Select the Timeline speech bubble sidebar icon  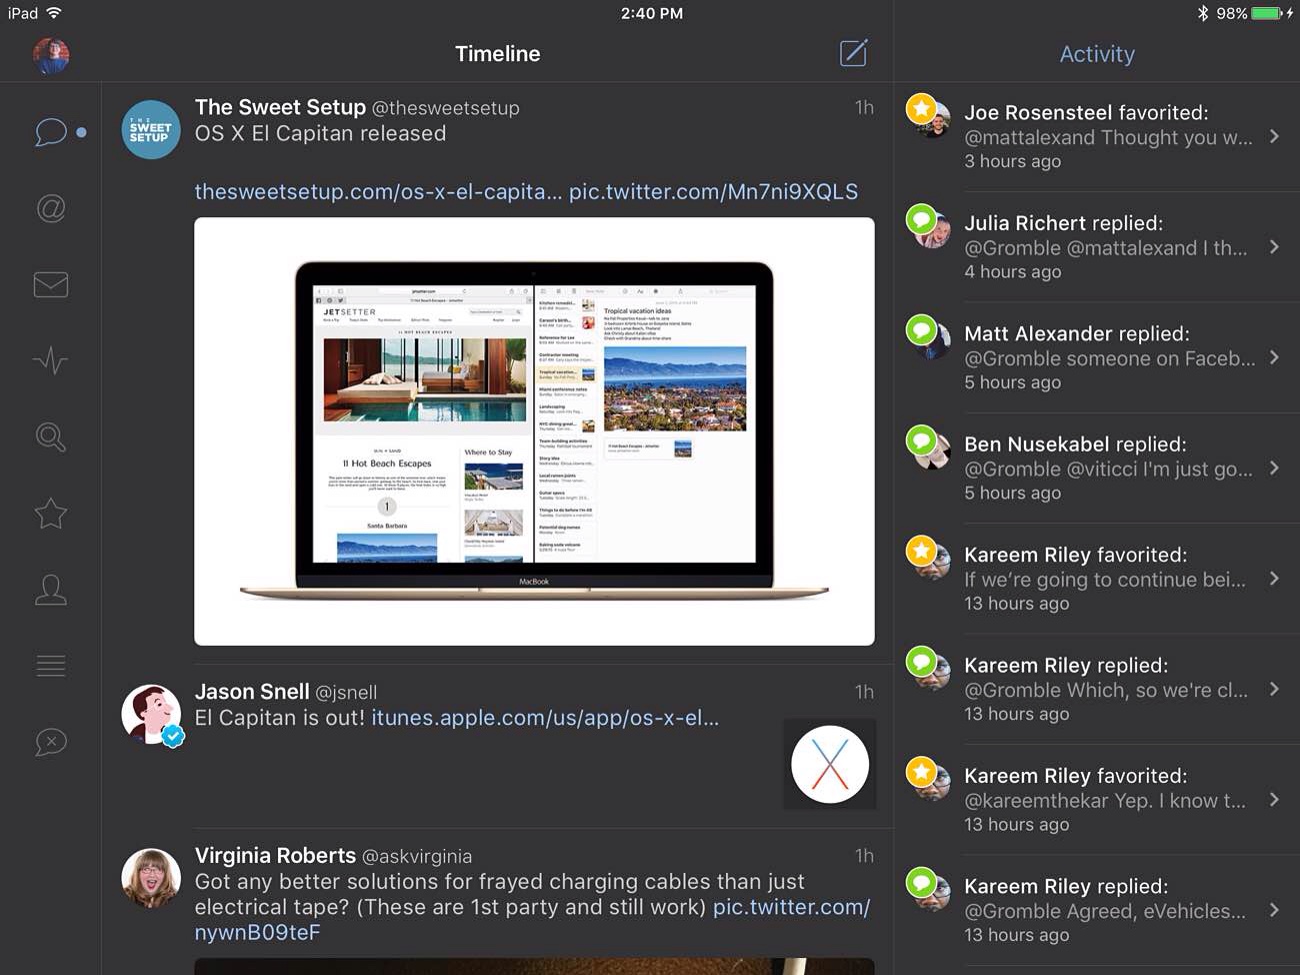point(51,132)
